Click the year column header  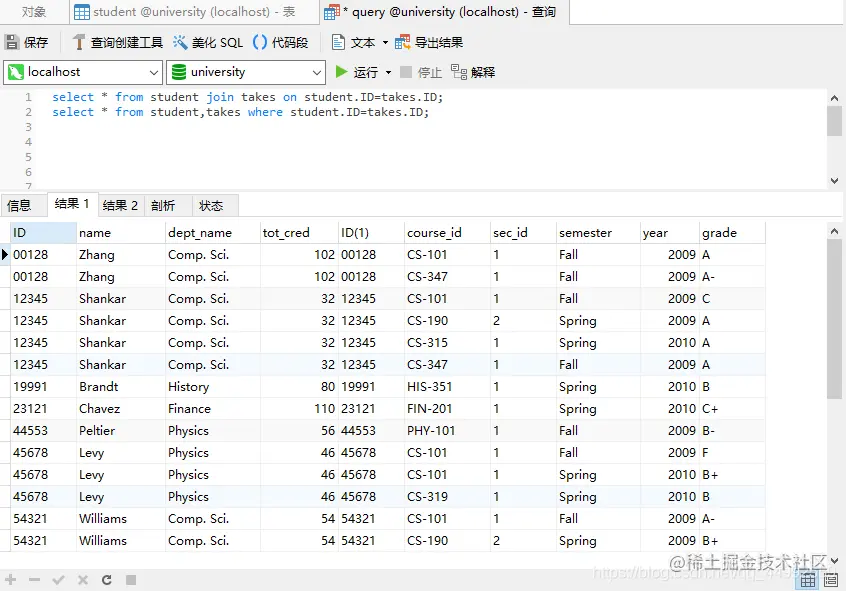pyautogui.click(x=670, y=233)
